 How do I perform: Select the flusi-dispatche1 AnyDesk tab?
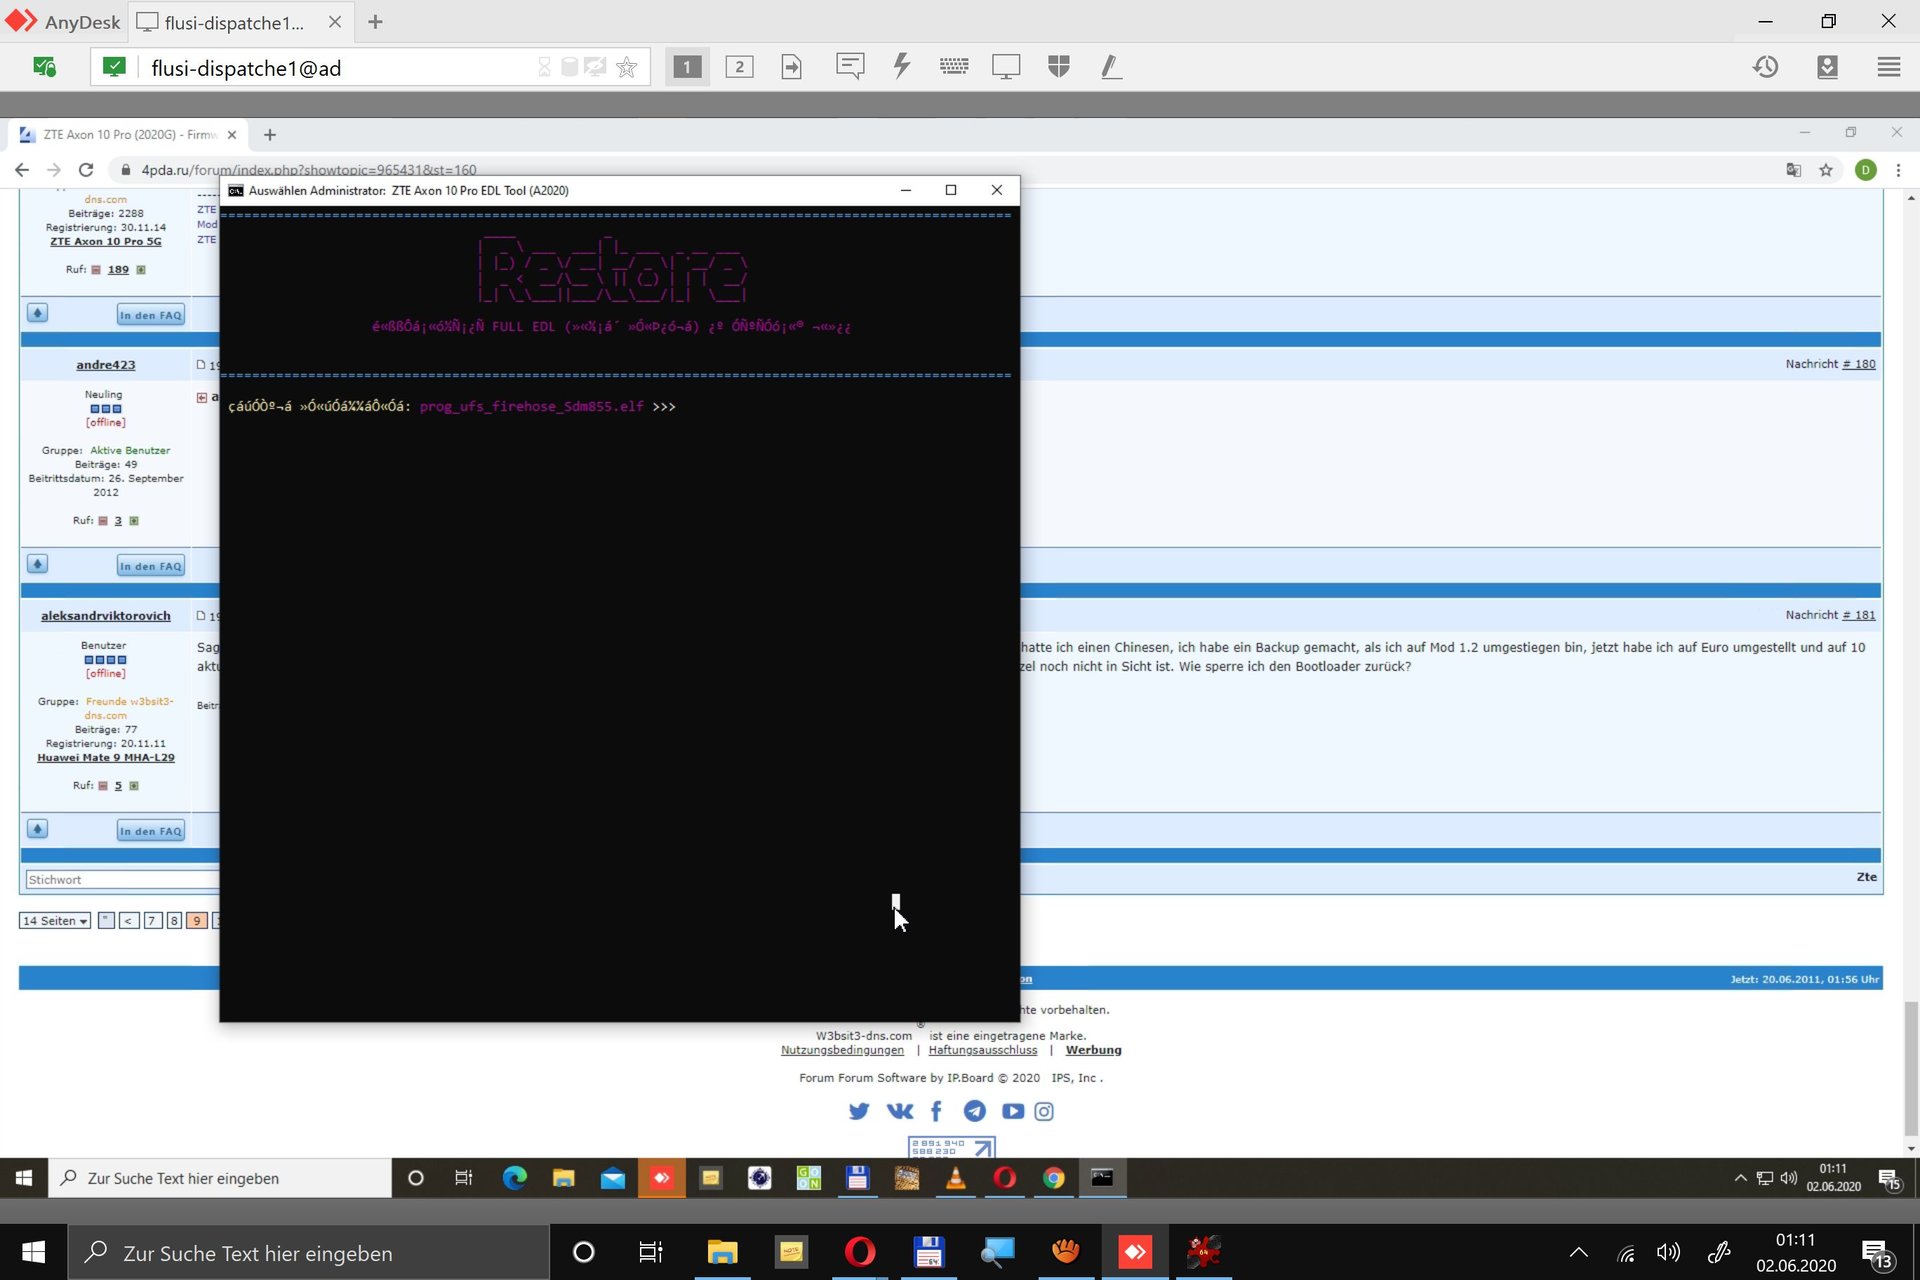pyautogui.click(x=232, y=22)
